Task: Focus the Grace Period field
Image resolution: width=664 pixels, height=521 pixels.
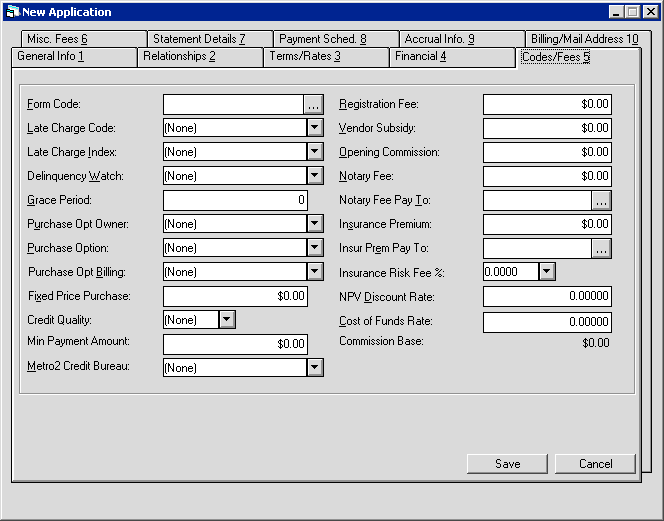Action: click(235, 200)
